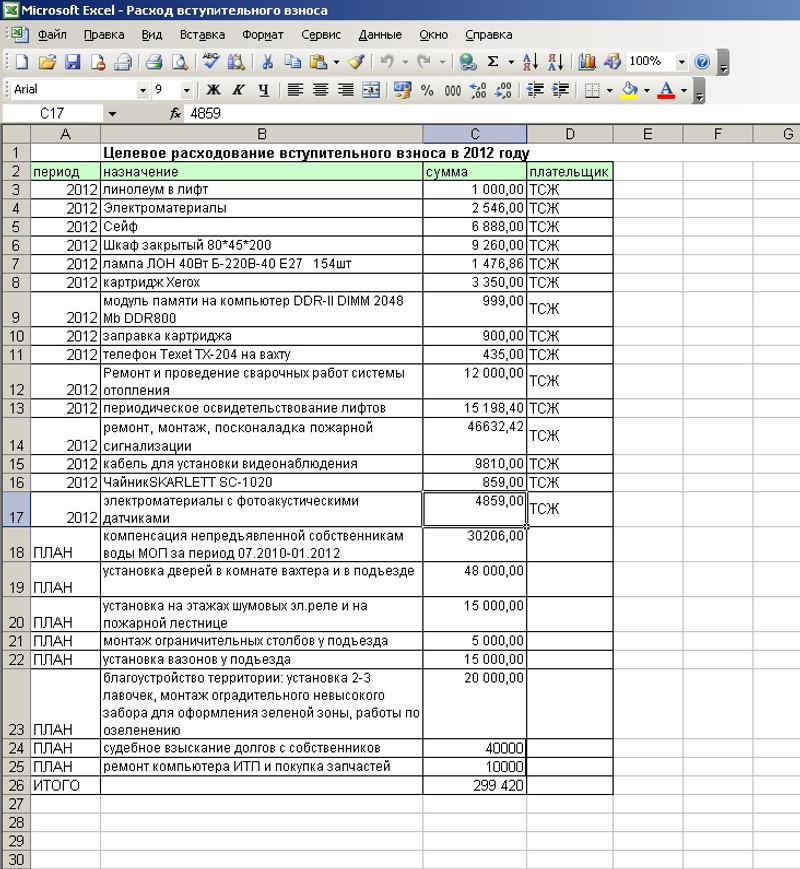Toggle underline formatting (Ч)
This screenshot has height=869, width=800.
263,90
